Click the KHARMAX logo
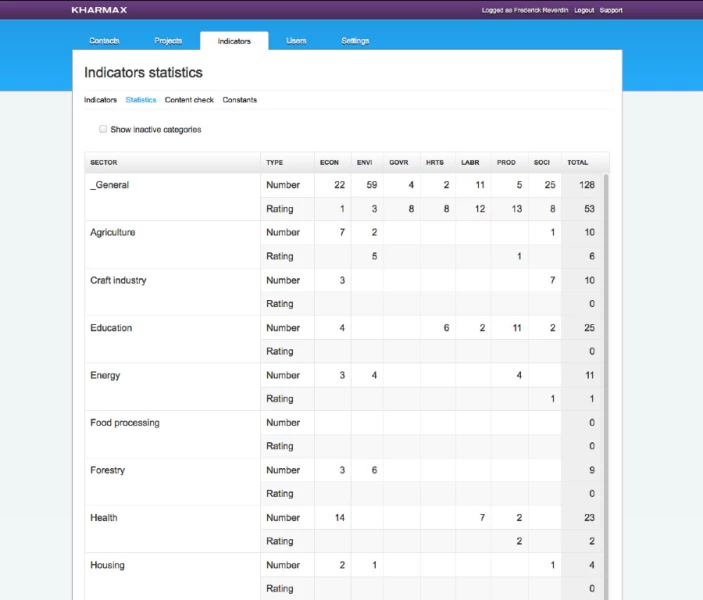 coord(99,10)
